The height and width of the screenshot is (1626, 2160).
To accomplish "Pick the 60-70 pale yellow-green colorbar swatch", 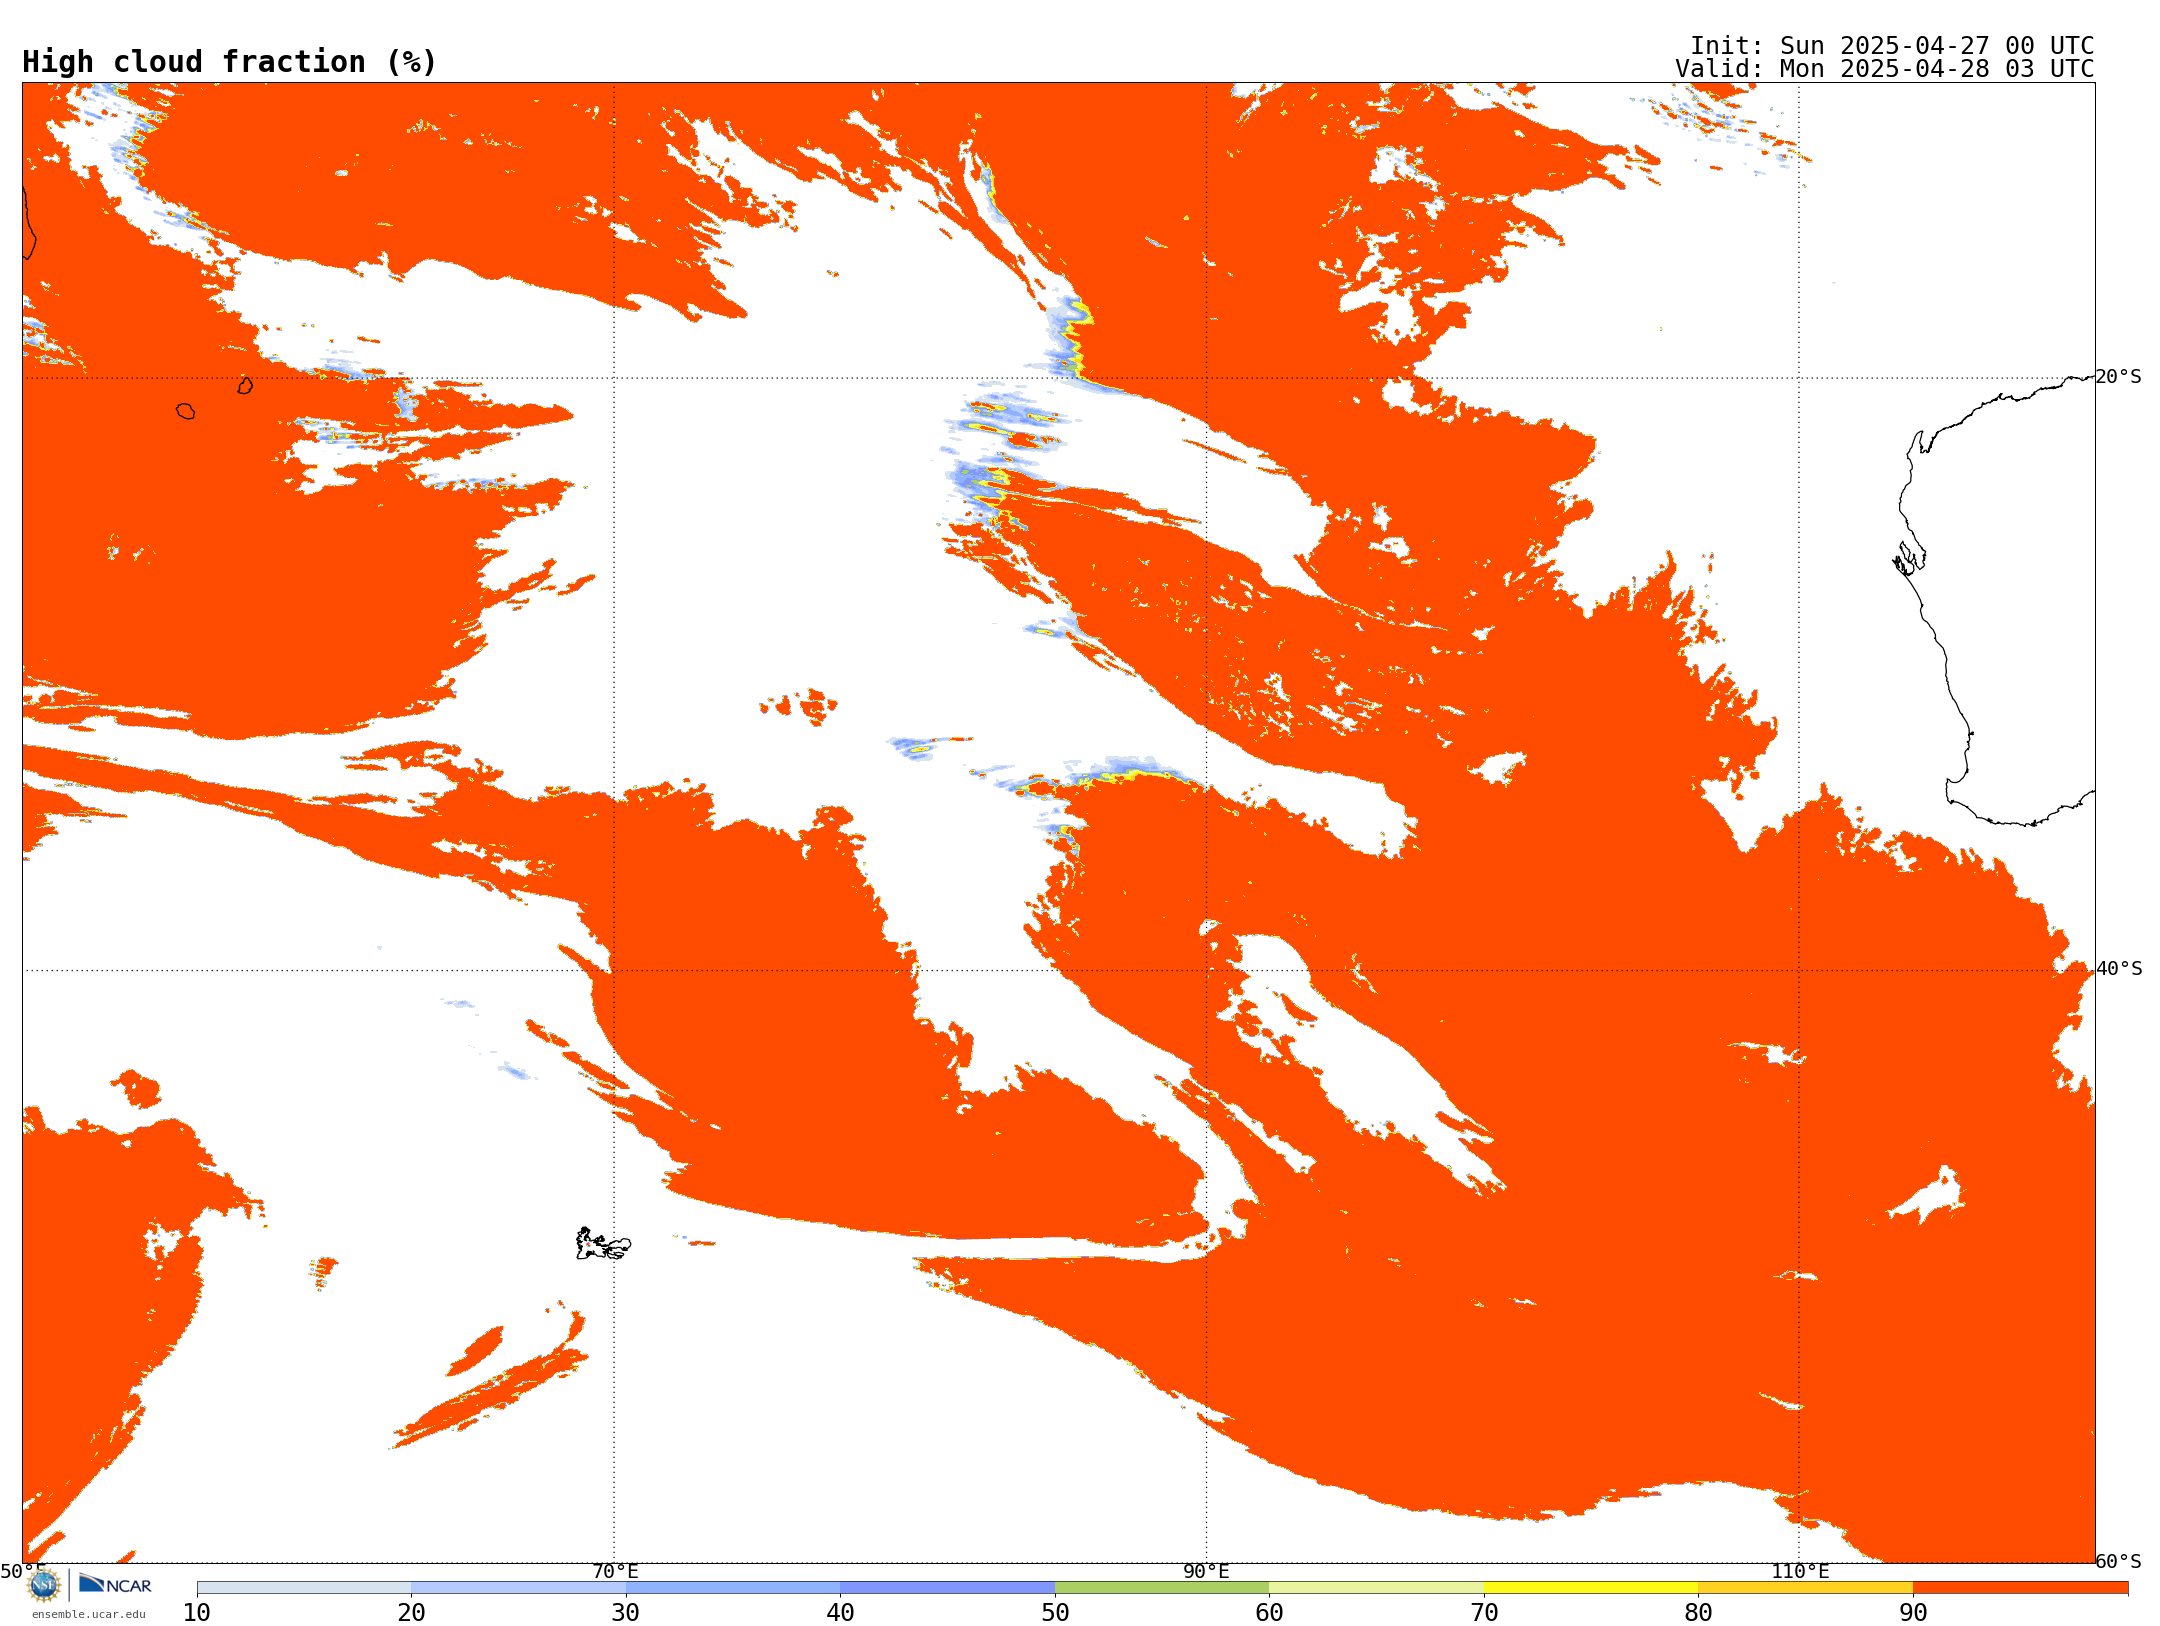I will click(x=1376, y=1588).
